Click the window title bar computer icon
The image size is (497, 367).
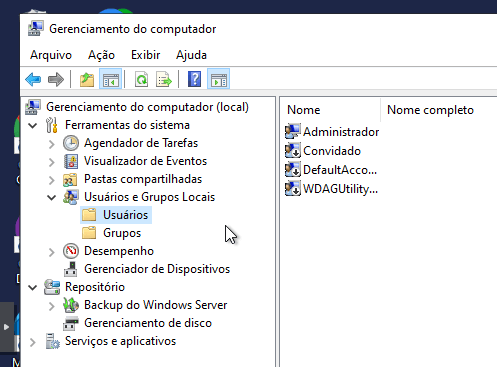(36, 28)
